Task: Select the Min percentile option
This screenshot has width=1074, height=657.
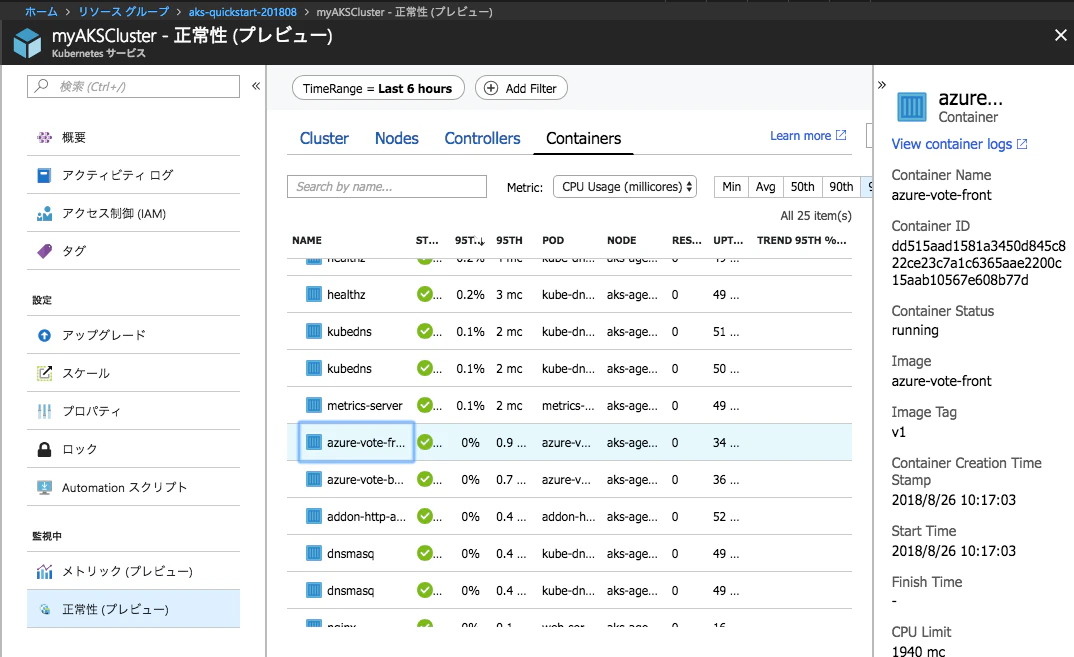Action: pos(732,187)
